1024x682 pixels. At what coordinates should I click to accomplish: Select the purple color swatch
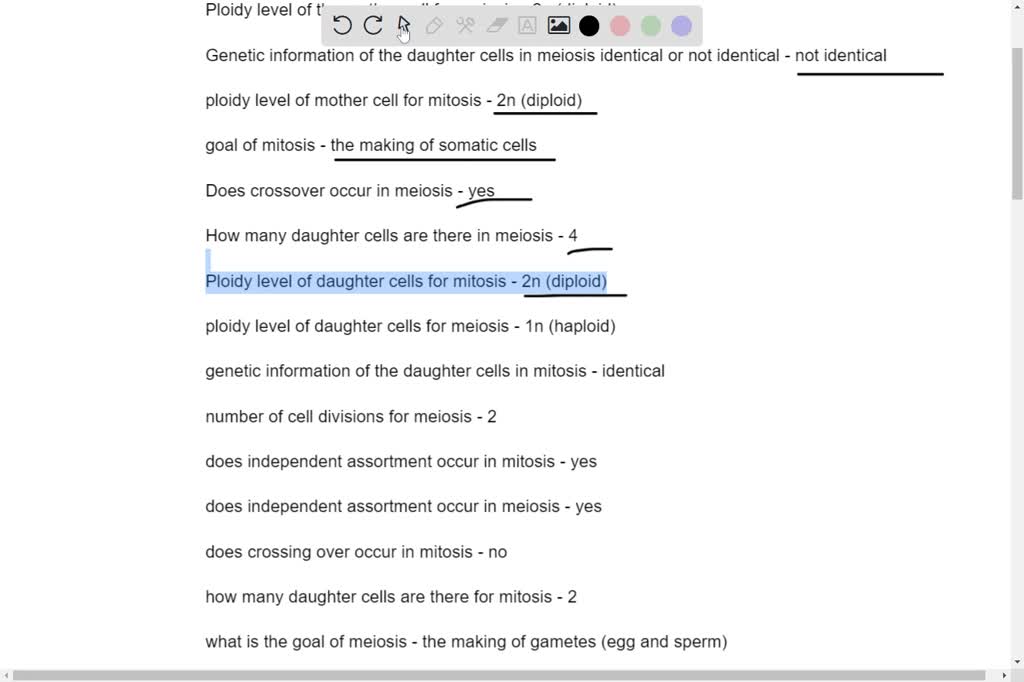click(x=681, y=25)
